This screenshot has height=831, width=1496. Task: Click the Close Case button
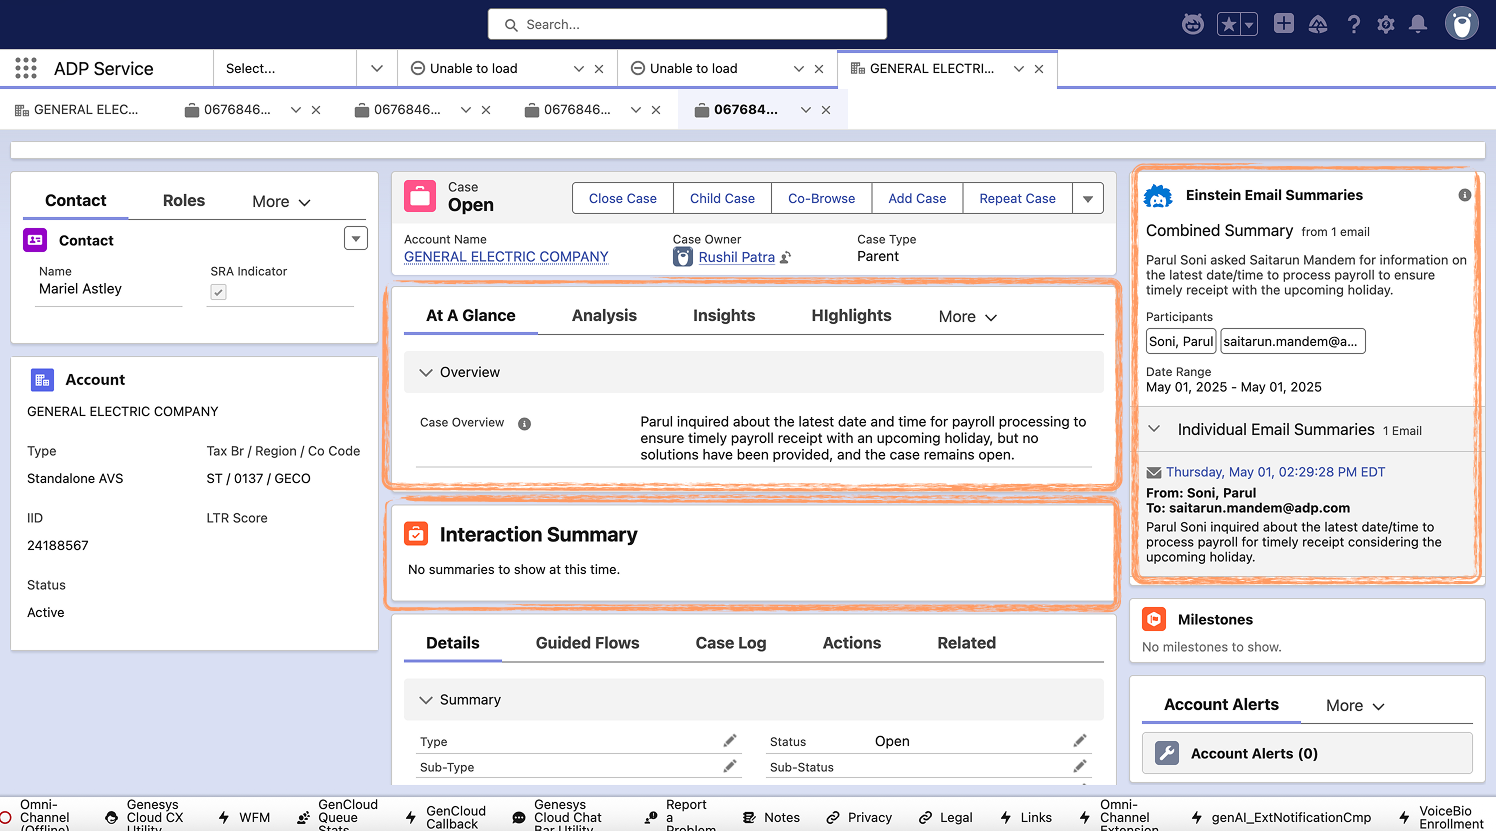622,198
